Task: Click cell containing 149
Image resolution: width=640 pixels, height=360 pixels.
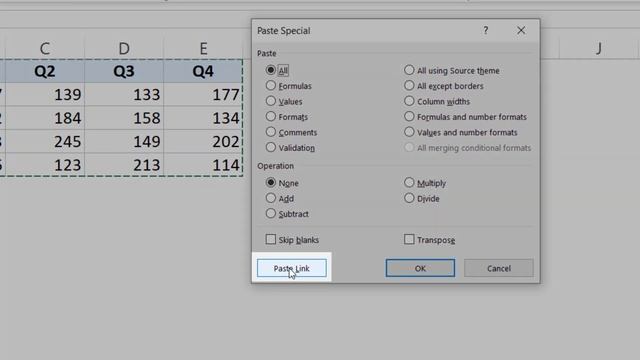Action: [124, 142]
